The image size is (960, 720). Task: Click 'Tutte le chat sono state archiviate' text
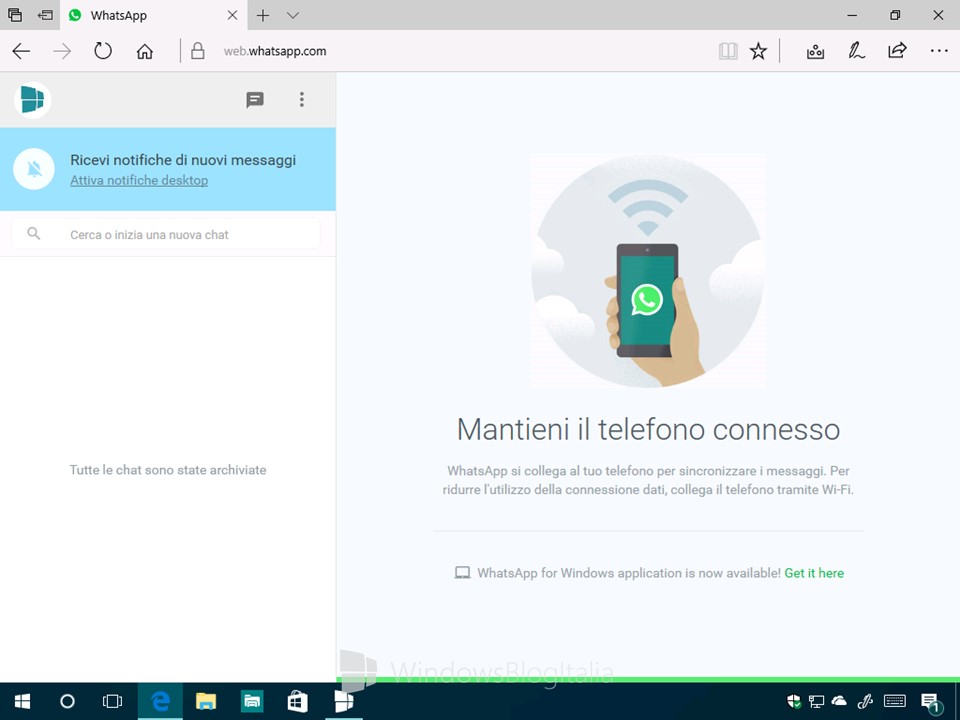[168, 470]
